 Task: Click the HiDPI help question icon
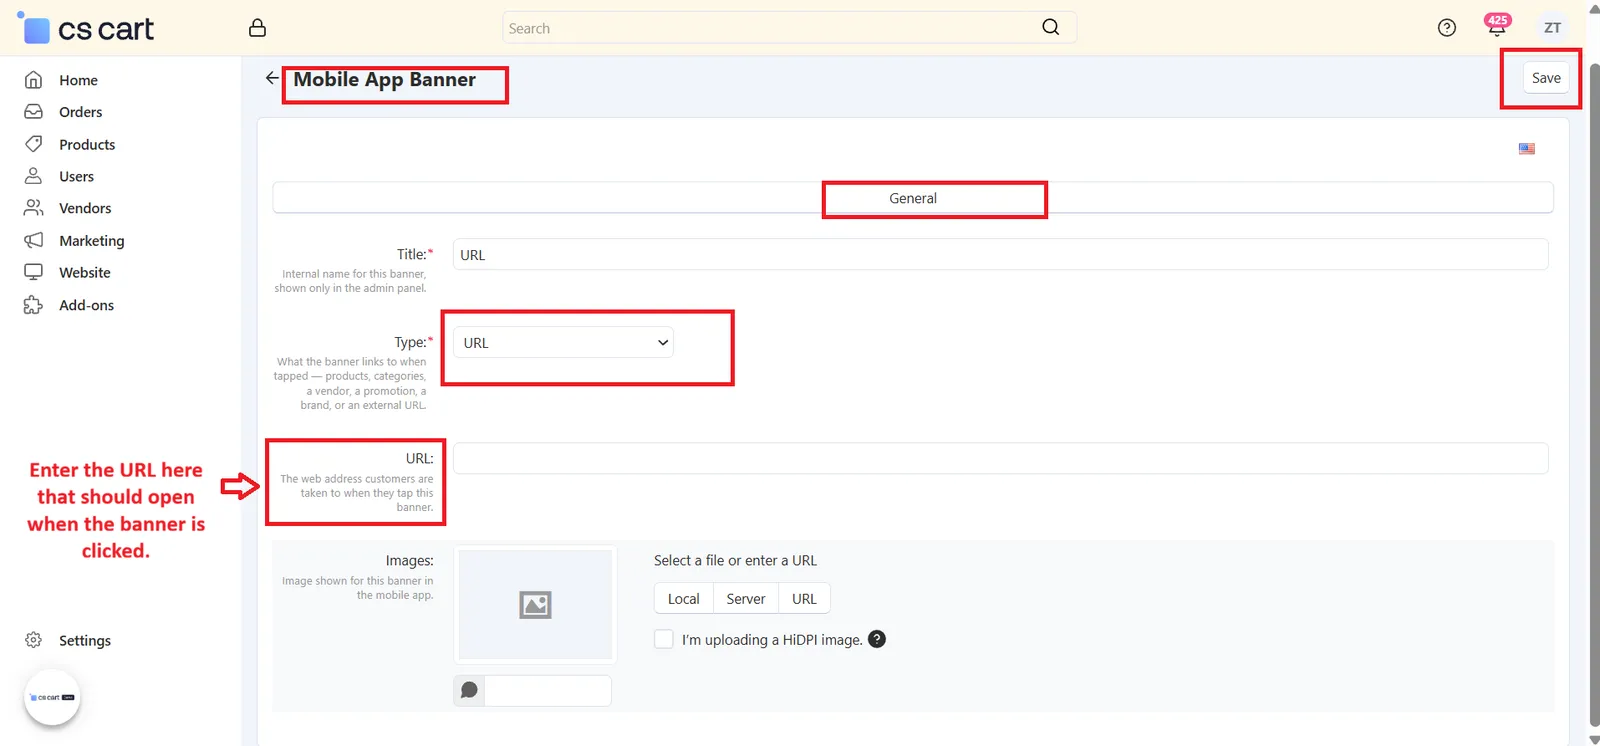point(877,639)
